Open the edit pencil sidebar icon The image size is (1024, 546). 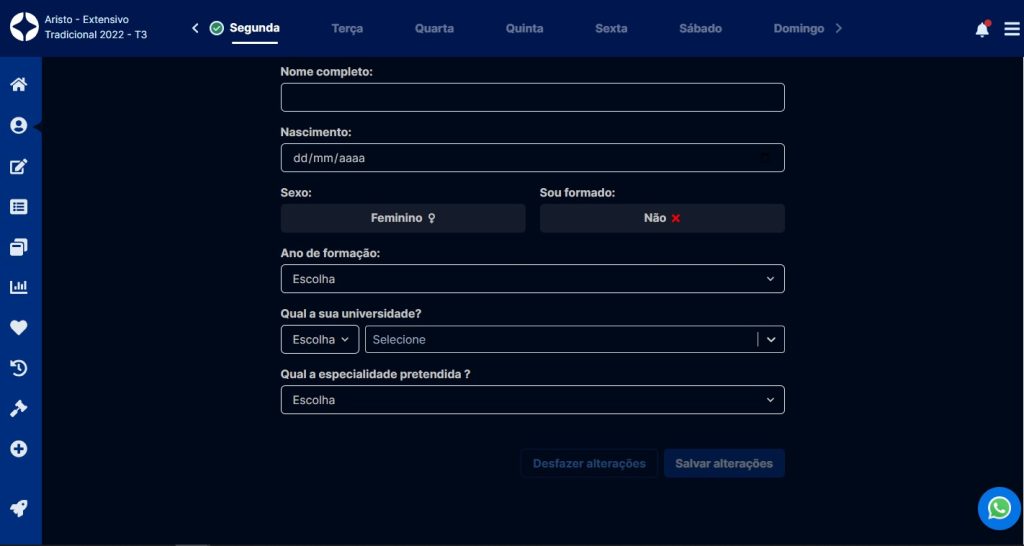pyautogui.click(x=18, y=167)
